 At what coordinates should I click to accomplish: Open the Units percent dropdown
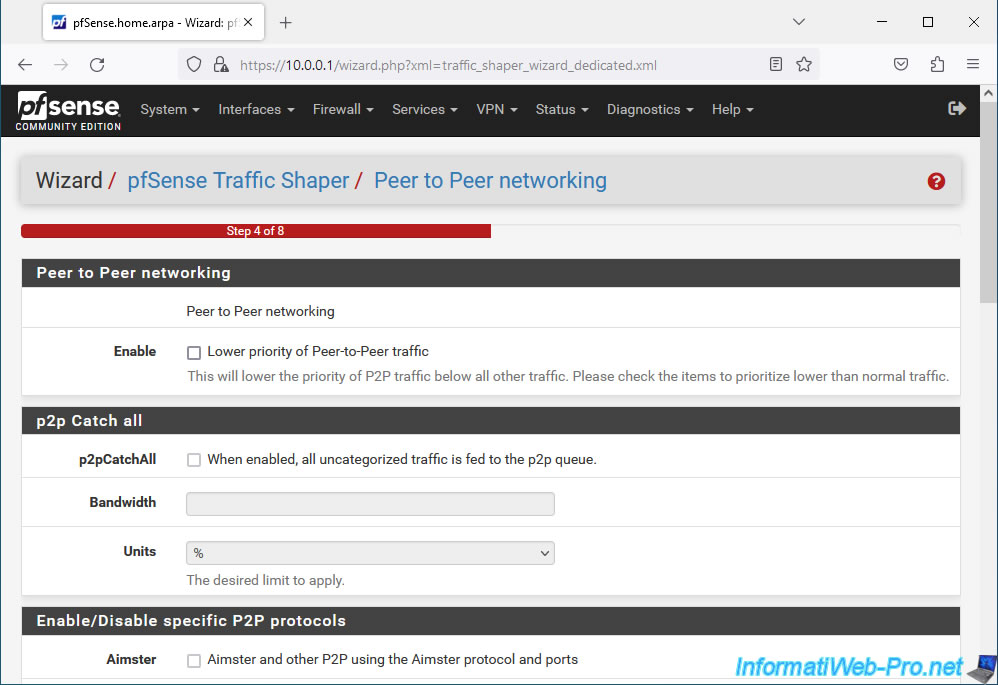click(x=370, y=553)
